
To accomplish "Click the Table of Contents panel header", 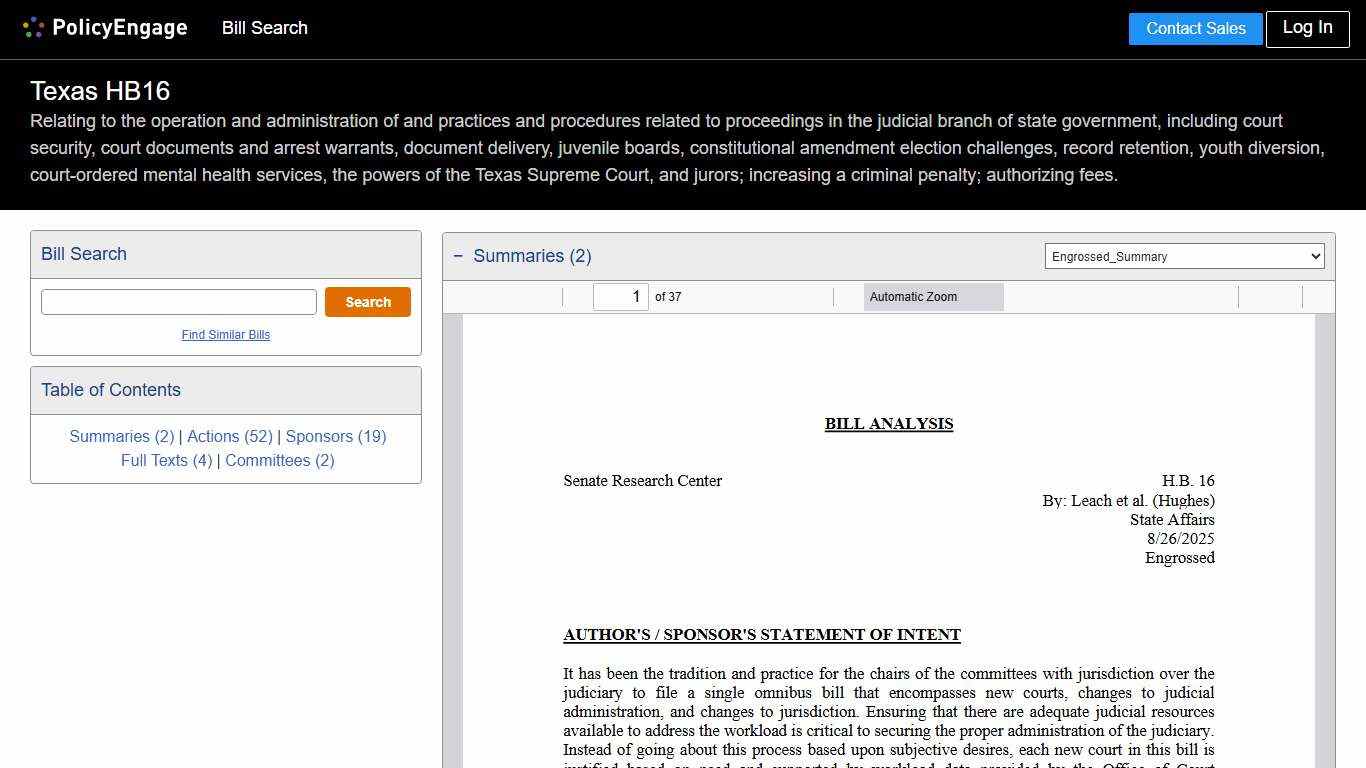I will click(x=111, y=390).
